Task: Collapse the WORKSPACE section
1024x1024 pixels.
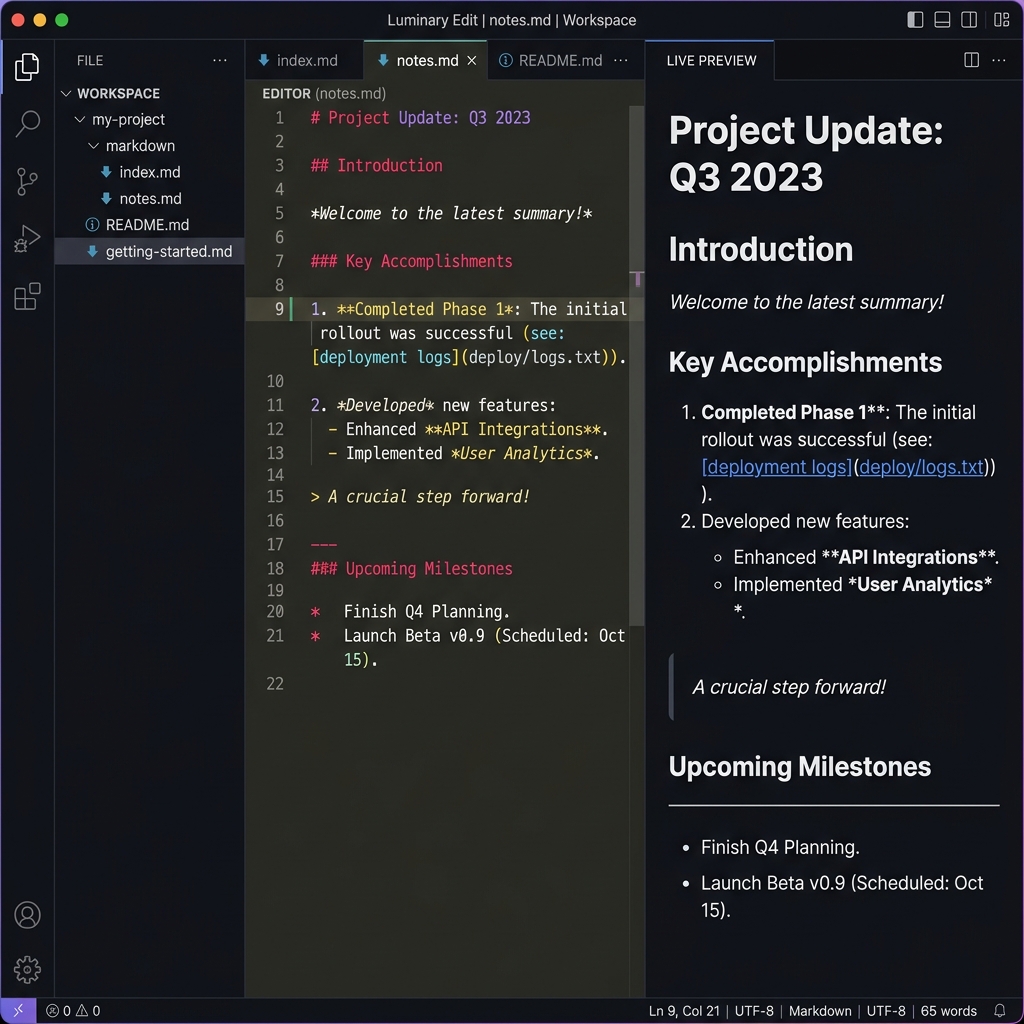Action: point(65,93)
